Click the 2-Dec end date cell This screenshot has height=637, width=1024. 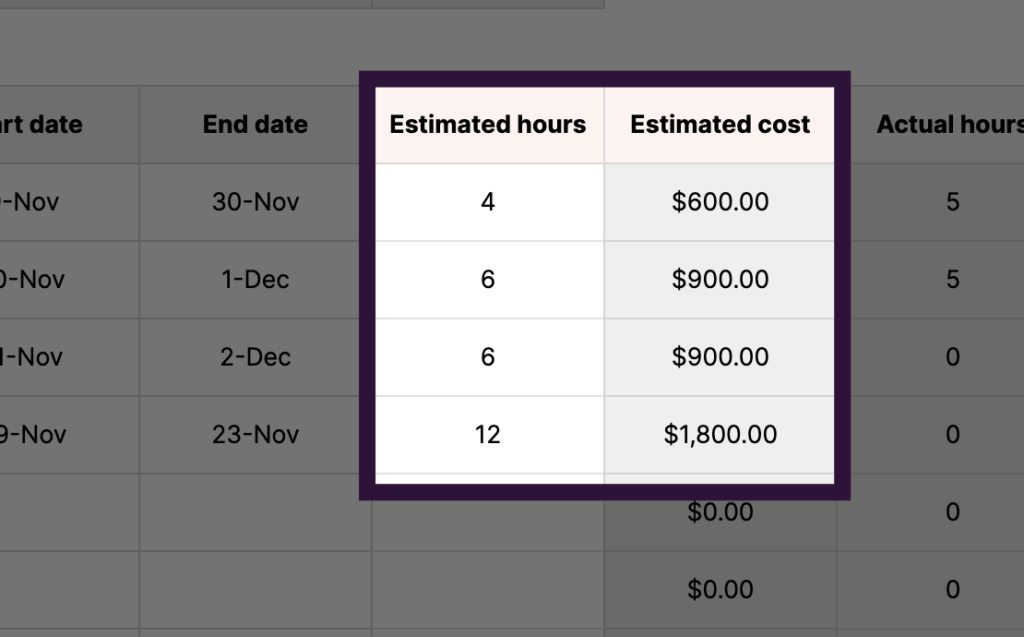255,357
